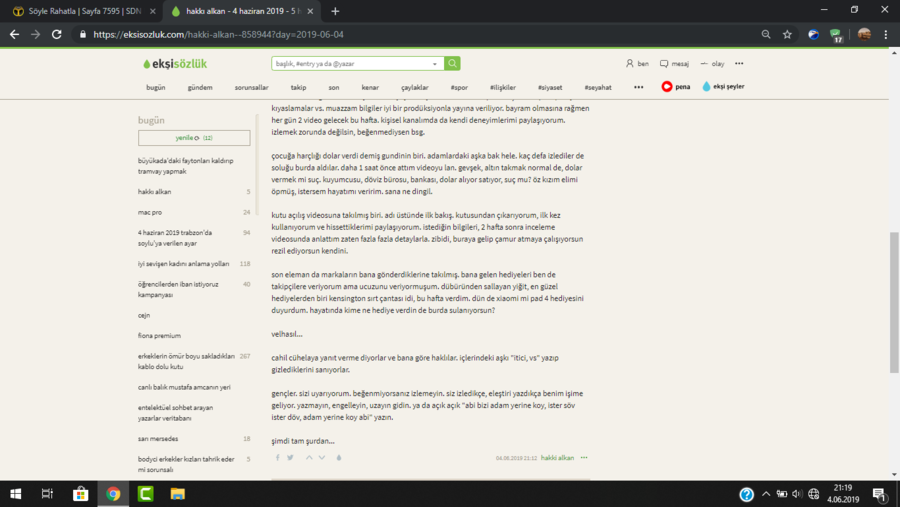
Task: Open the #spor channel
Action: (x=459, y=87)
